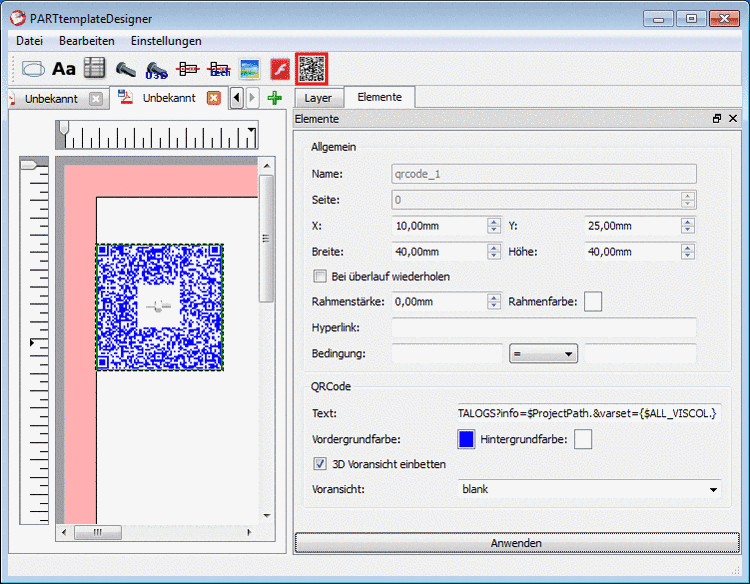Toggle the 3D Voransicht einbetten checkbox
This screenshot has height=584, width=750.
click(x=320, y=464)
